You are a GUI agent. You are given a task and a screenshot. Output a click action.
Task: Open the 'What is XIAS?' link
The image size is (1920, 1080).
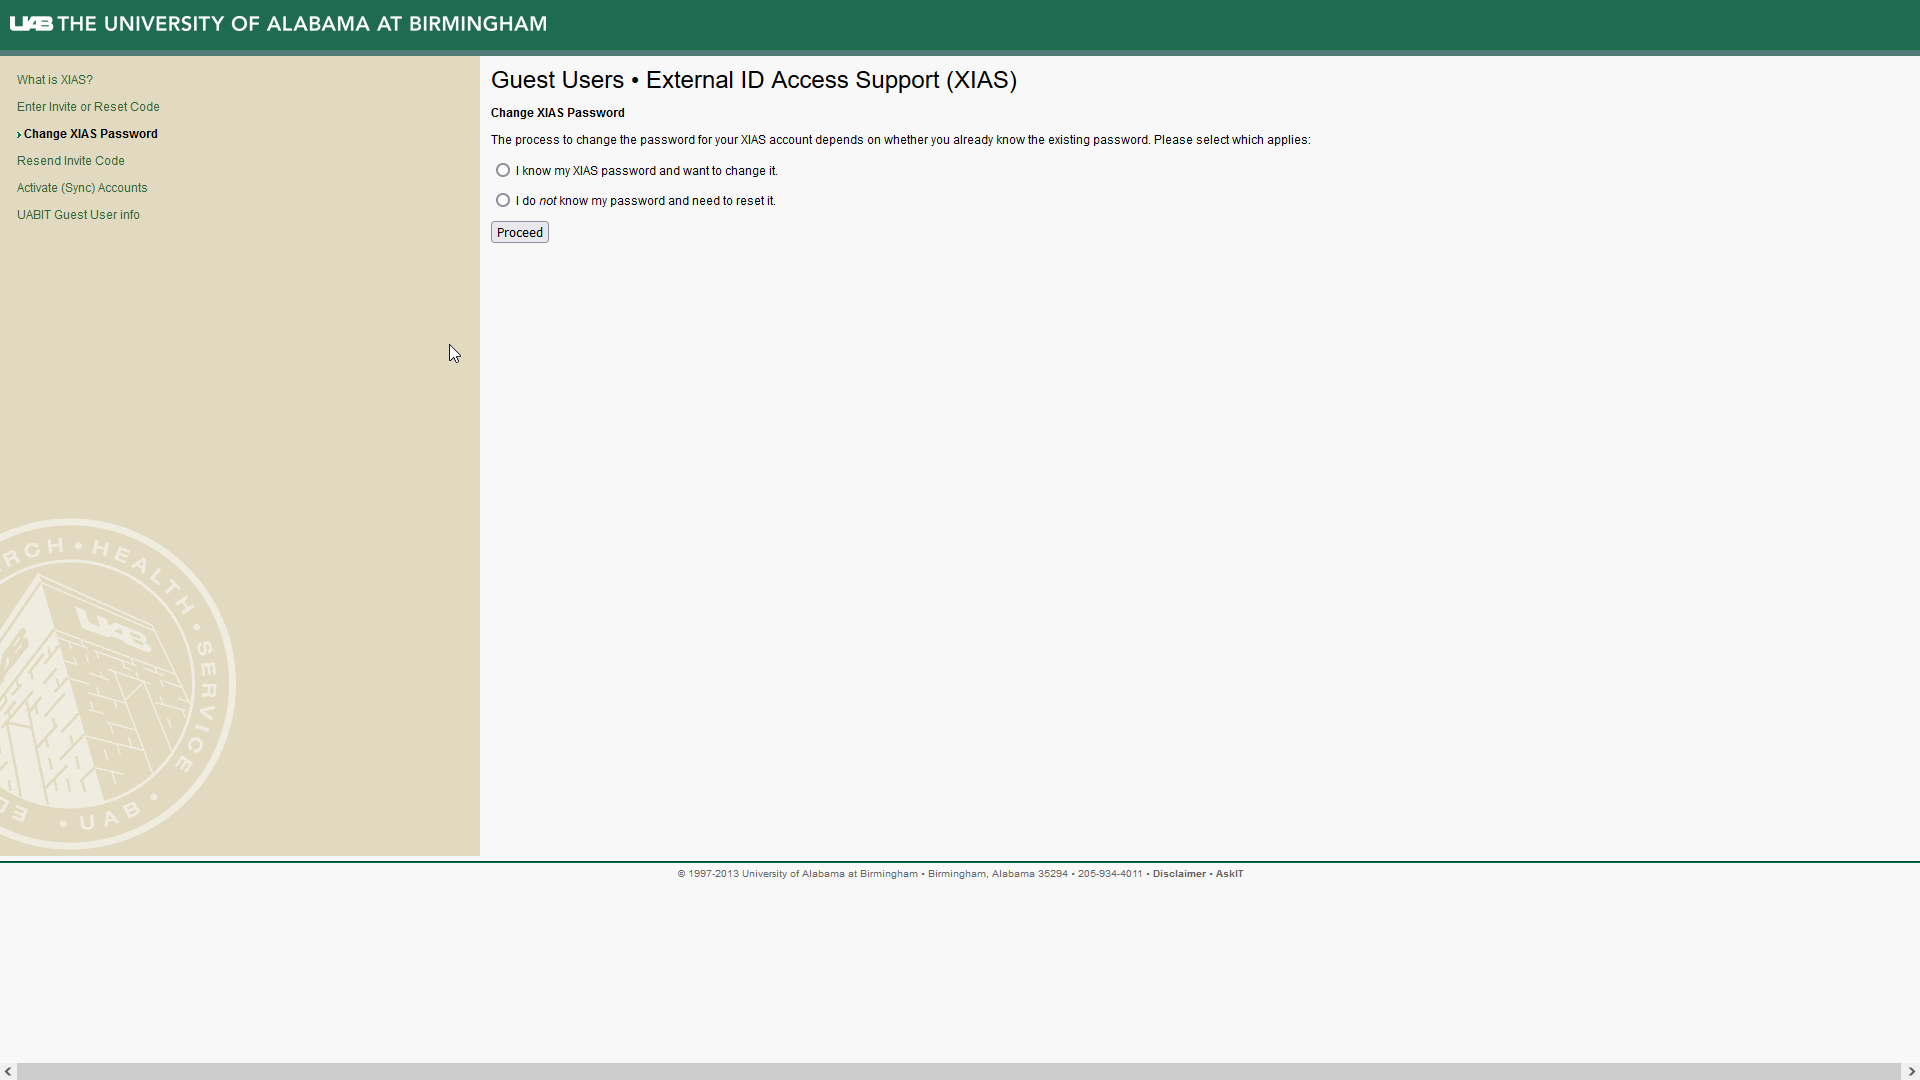(x=55, y=80)
